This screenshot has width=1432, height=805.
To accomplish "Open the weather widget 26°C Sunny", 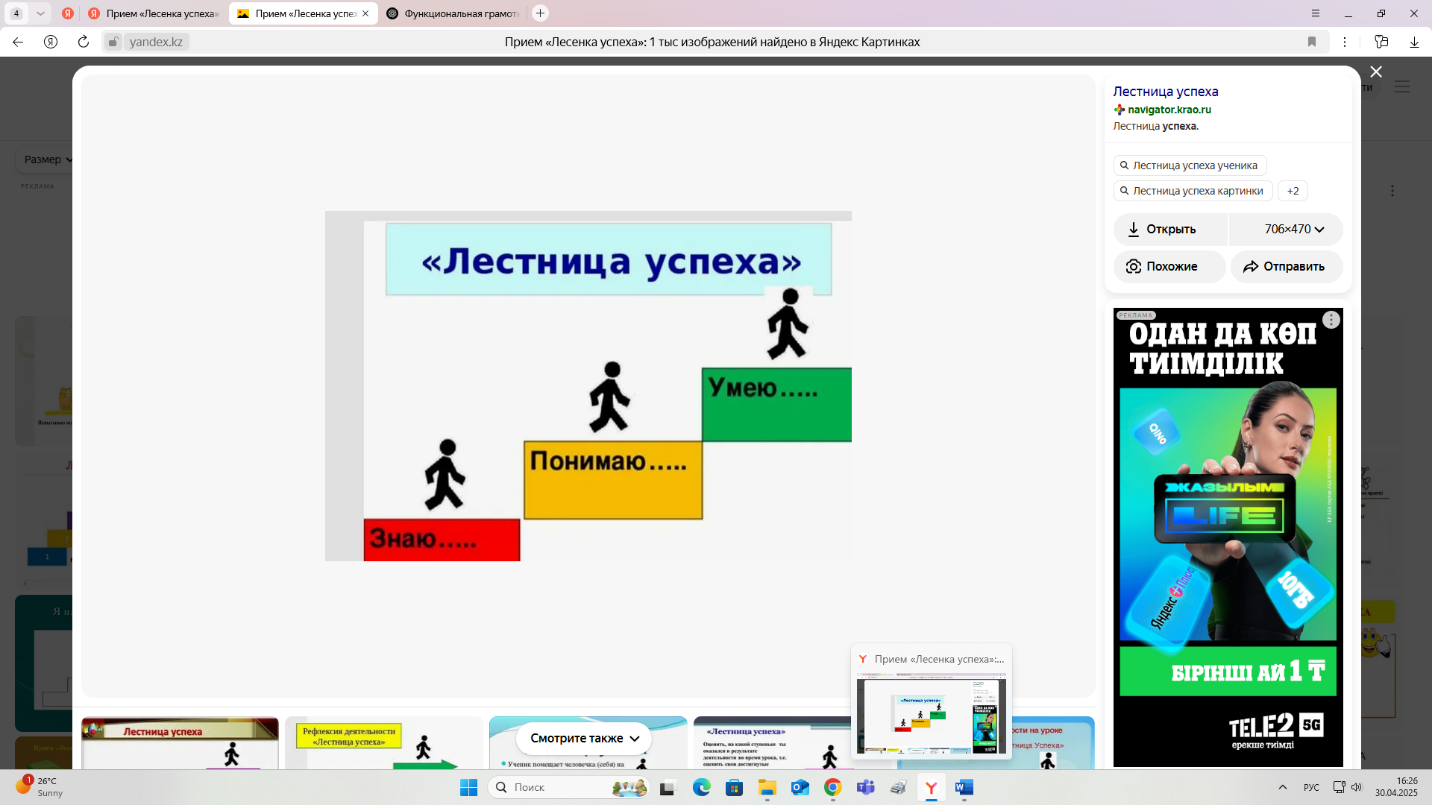I will [42, 787].
